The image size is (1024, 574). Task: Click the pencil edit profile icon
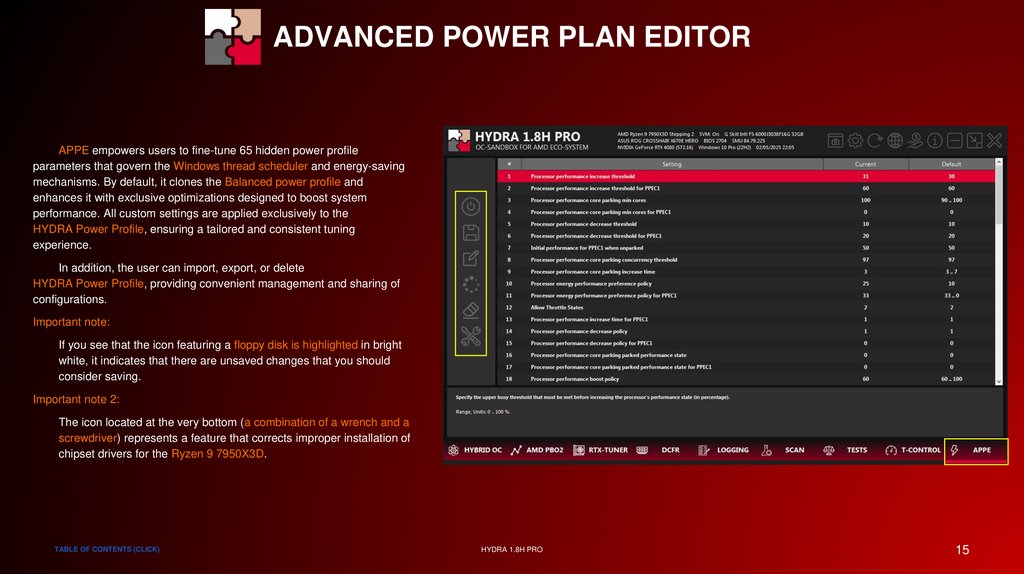[x=470, y=259]
